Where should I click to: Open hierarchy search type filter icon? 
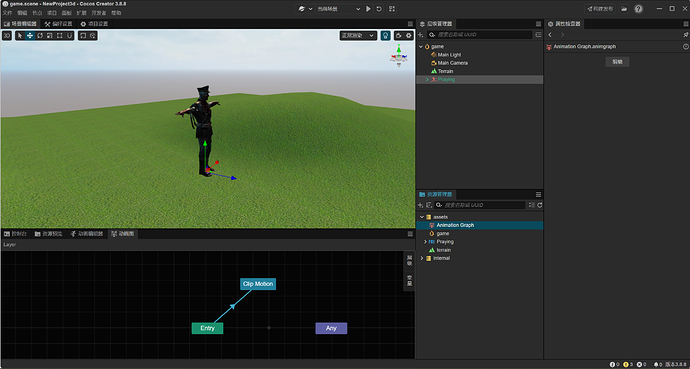(432, 35)
